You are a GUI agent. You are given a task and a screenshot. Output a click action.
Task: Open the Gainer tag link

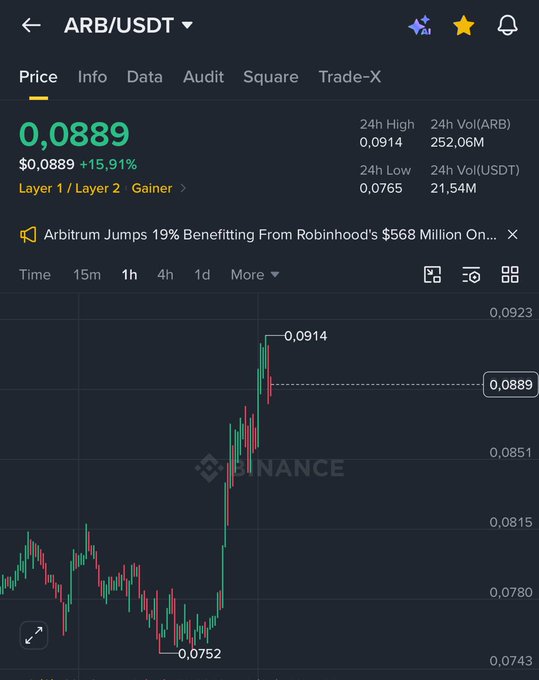pyautogui.click(x=152, y=188)
